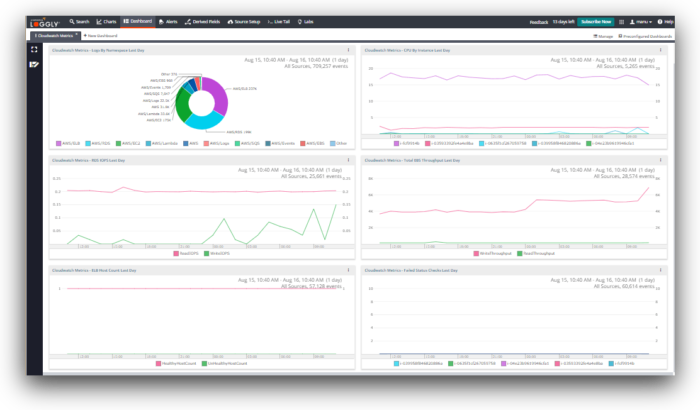Go to the Alerts page
The image size is (700, 410).
(168, 20)
